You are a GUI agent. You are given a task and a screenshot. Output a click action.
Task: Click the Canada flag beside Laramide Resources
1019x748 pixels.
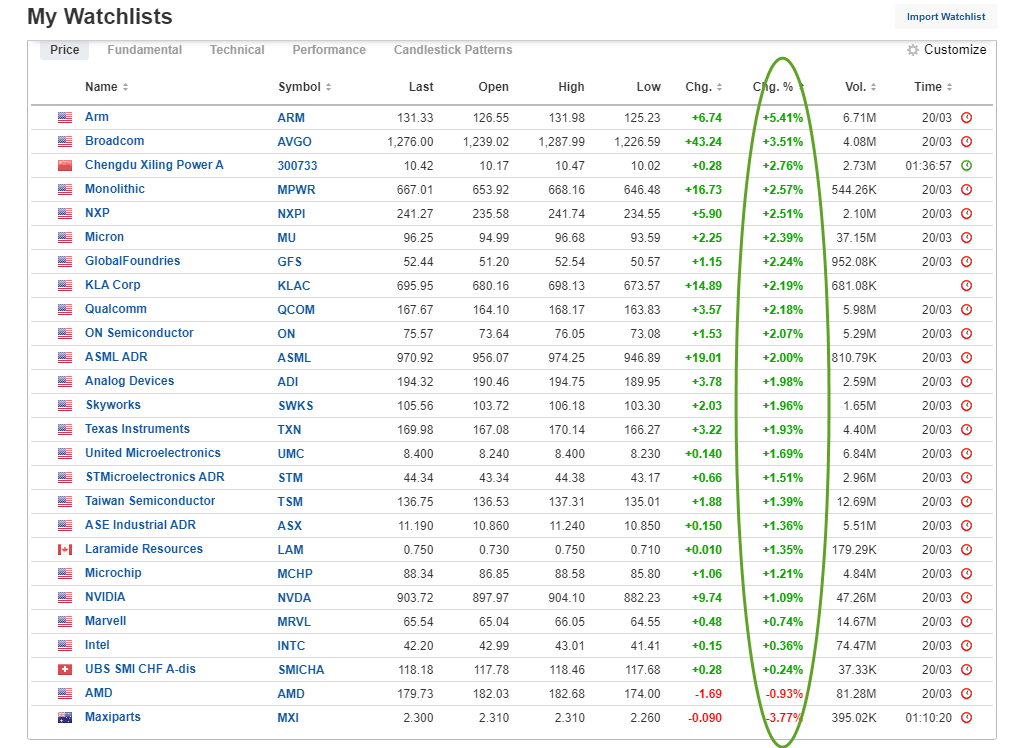click(x=65, y=550)
